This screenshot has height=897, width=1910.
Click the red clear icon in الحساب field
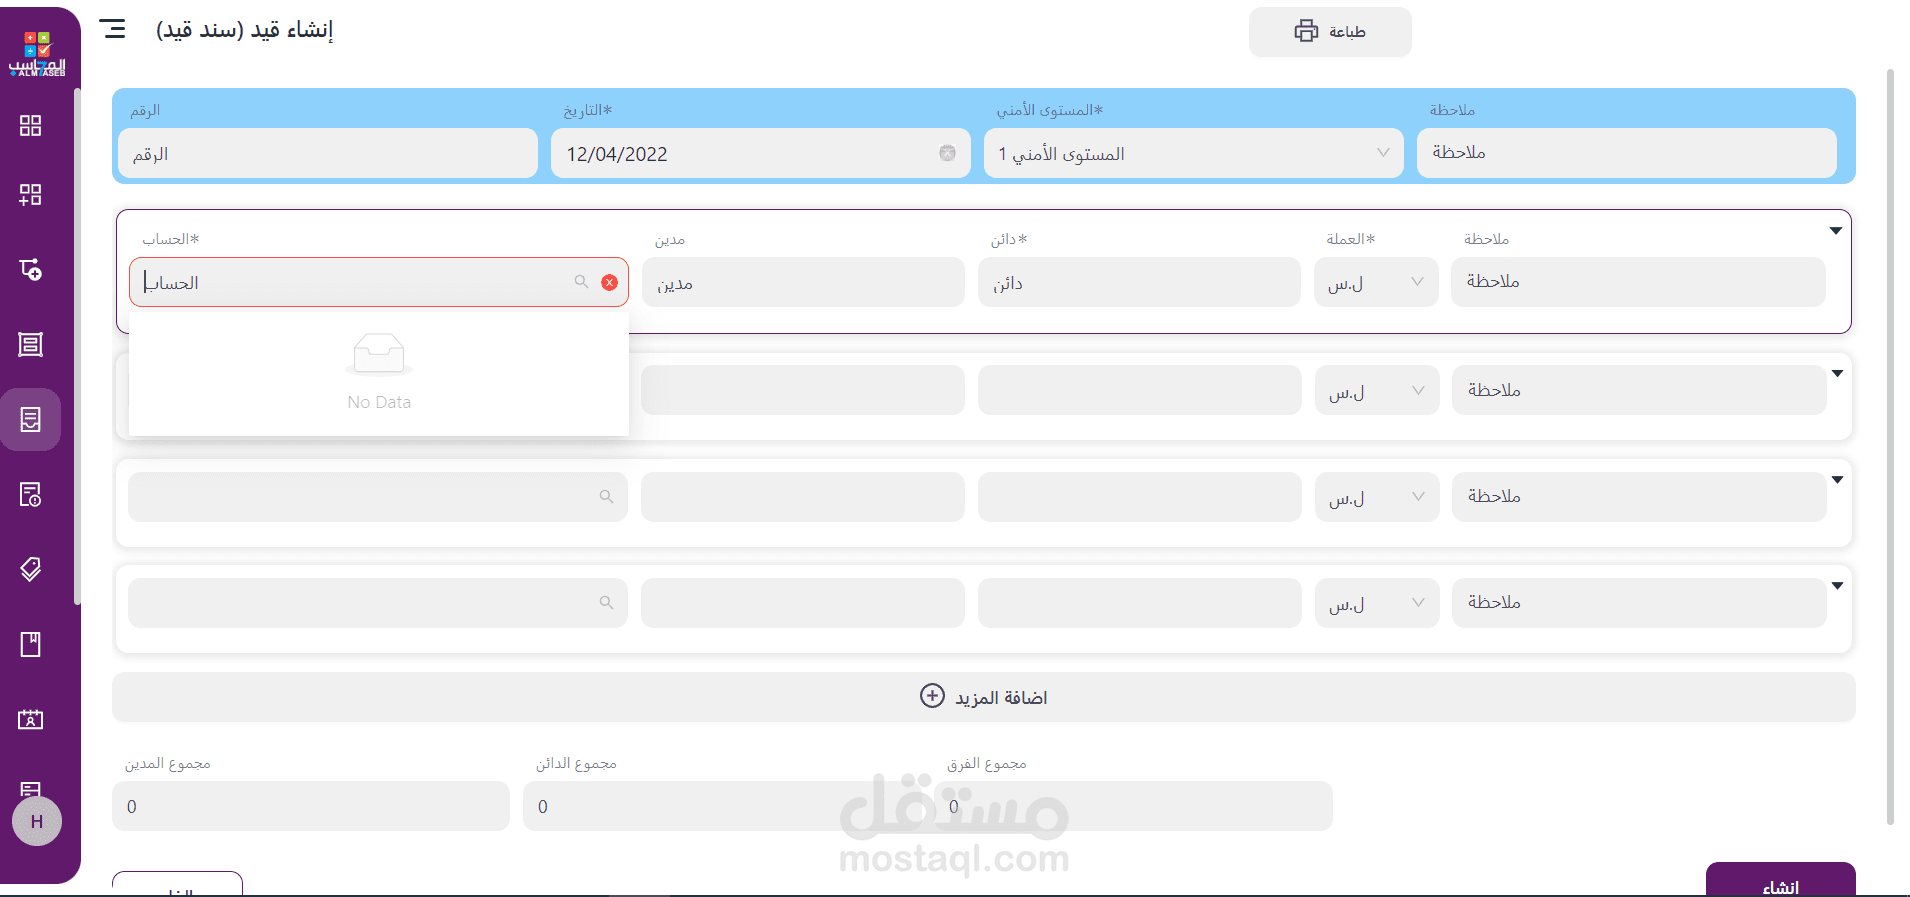(609, 282)
